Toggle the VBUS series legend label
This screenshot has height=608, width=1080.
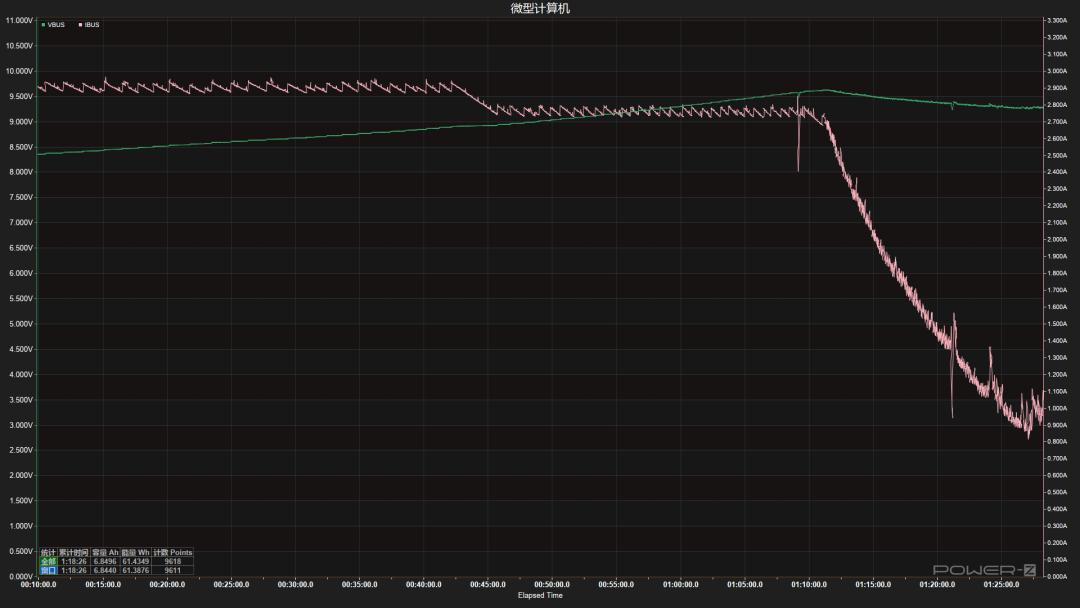click(x=56, y=25)
